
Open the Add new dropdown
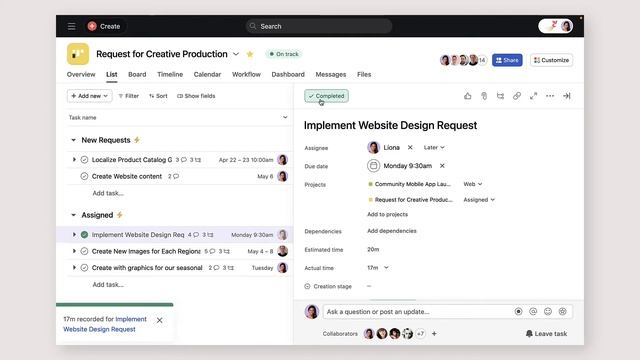pos(89,96)
